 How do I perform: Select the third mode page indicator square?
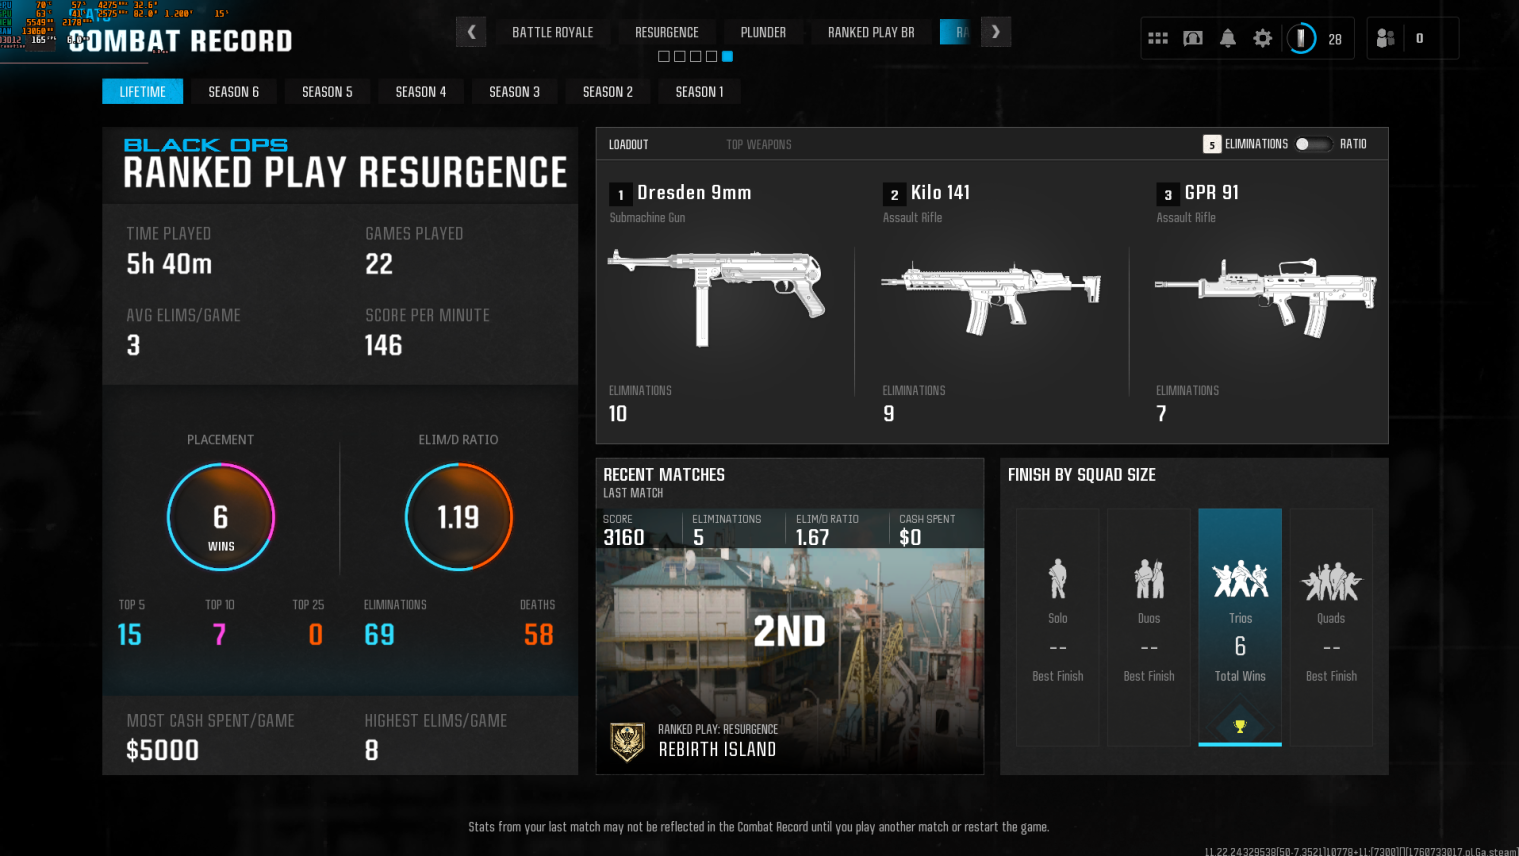[x=696, y=57]
